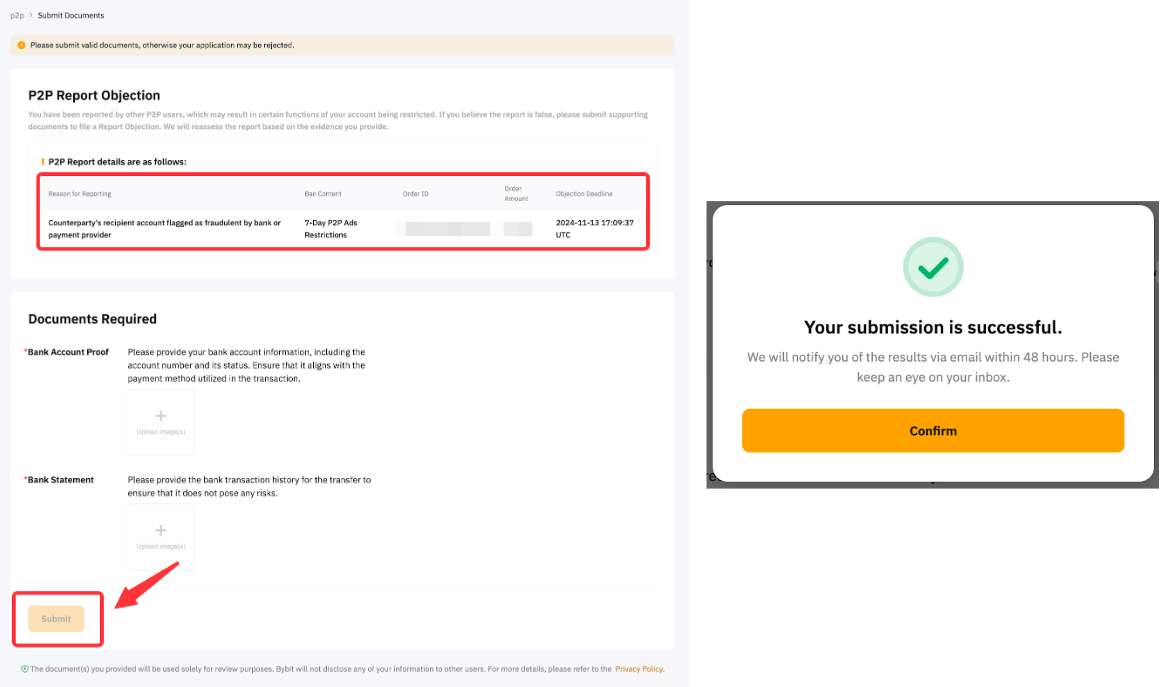Click the green shield icon in footer
The image size is (1160, 687).
[24, 669]
